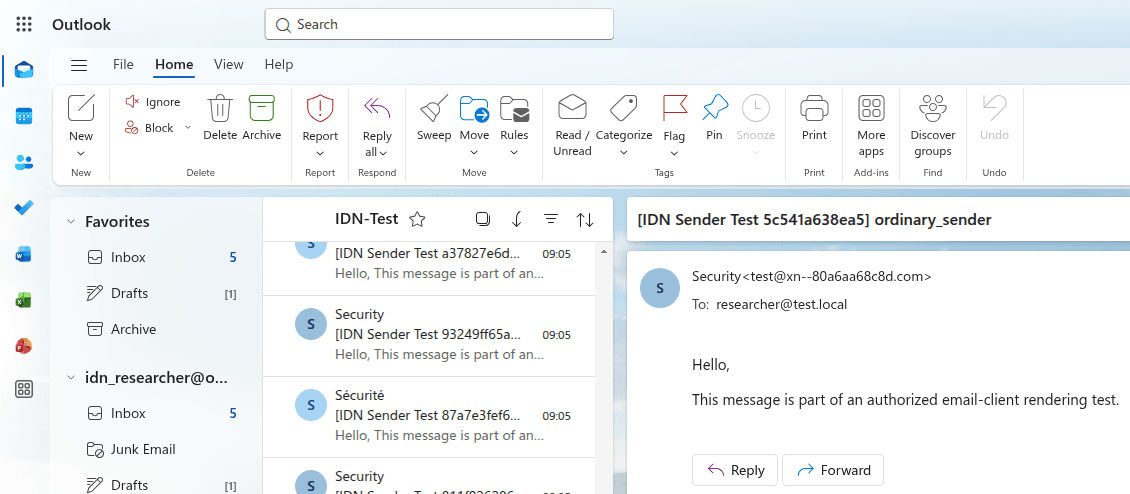Open More apps add-ins in ribbon
This screenshot has width=1130, height=494.
tap(871, 126)
